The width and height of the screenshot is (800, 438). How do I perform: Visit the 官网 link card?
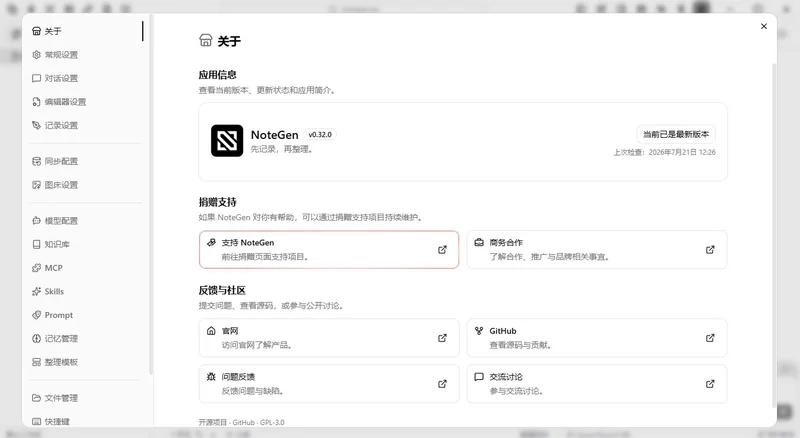coord(329,338)
